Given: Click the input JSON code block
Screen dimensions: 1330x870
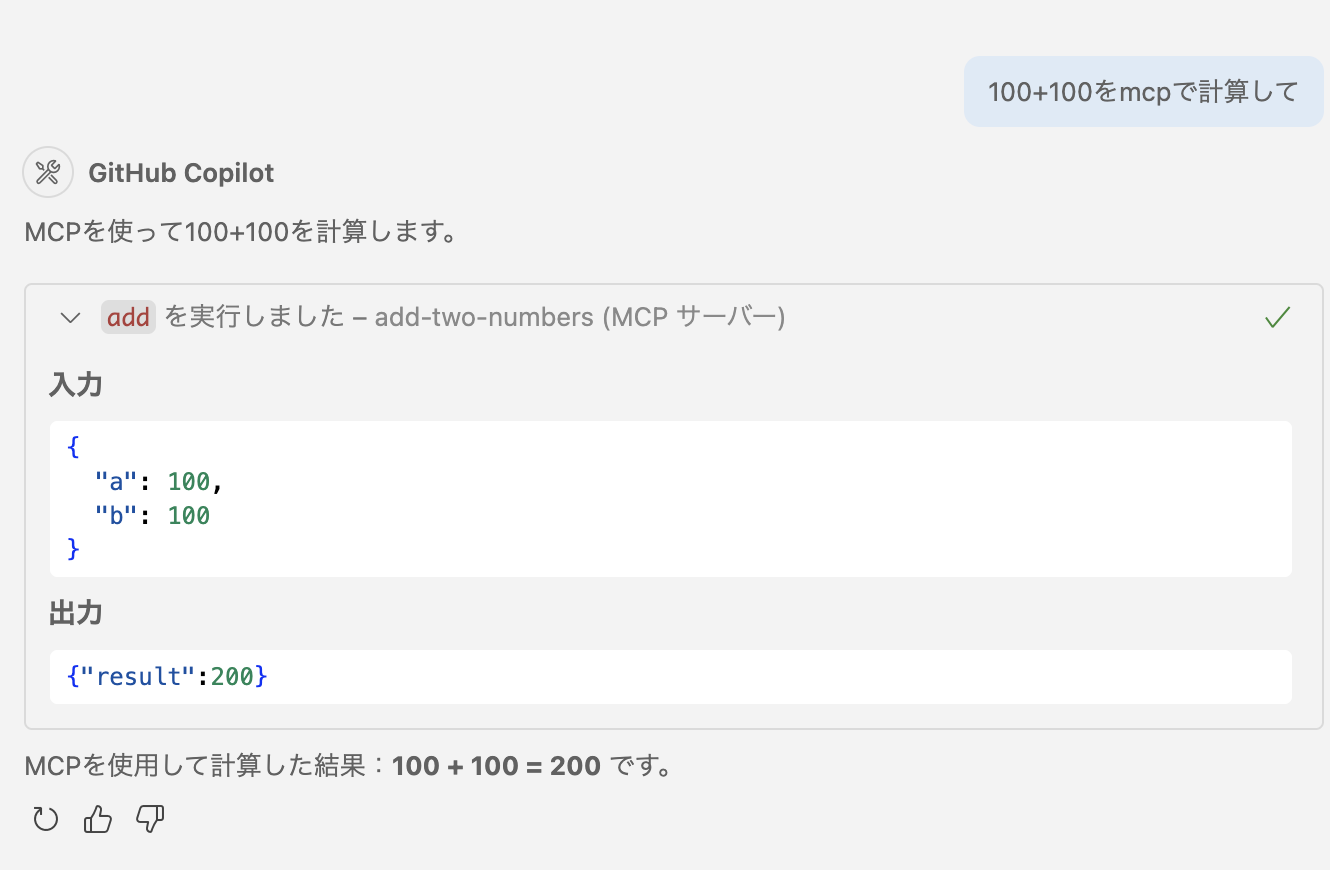Looking at the screenshot, I should 670,498.
